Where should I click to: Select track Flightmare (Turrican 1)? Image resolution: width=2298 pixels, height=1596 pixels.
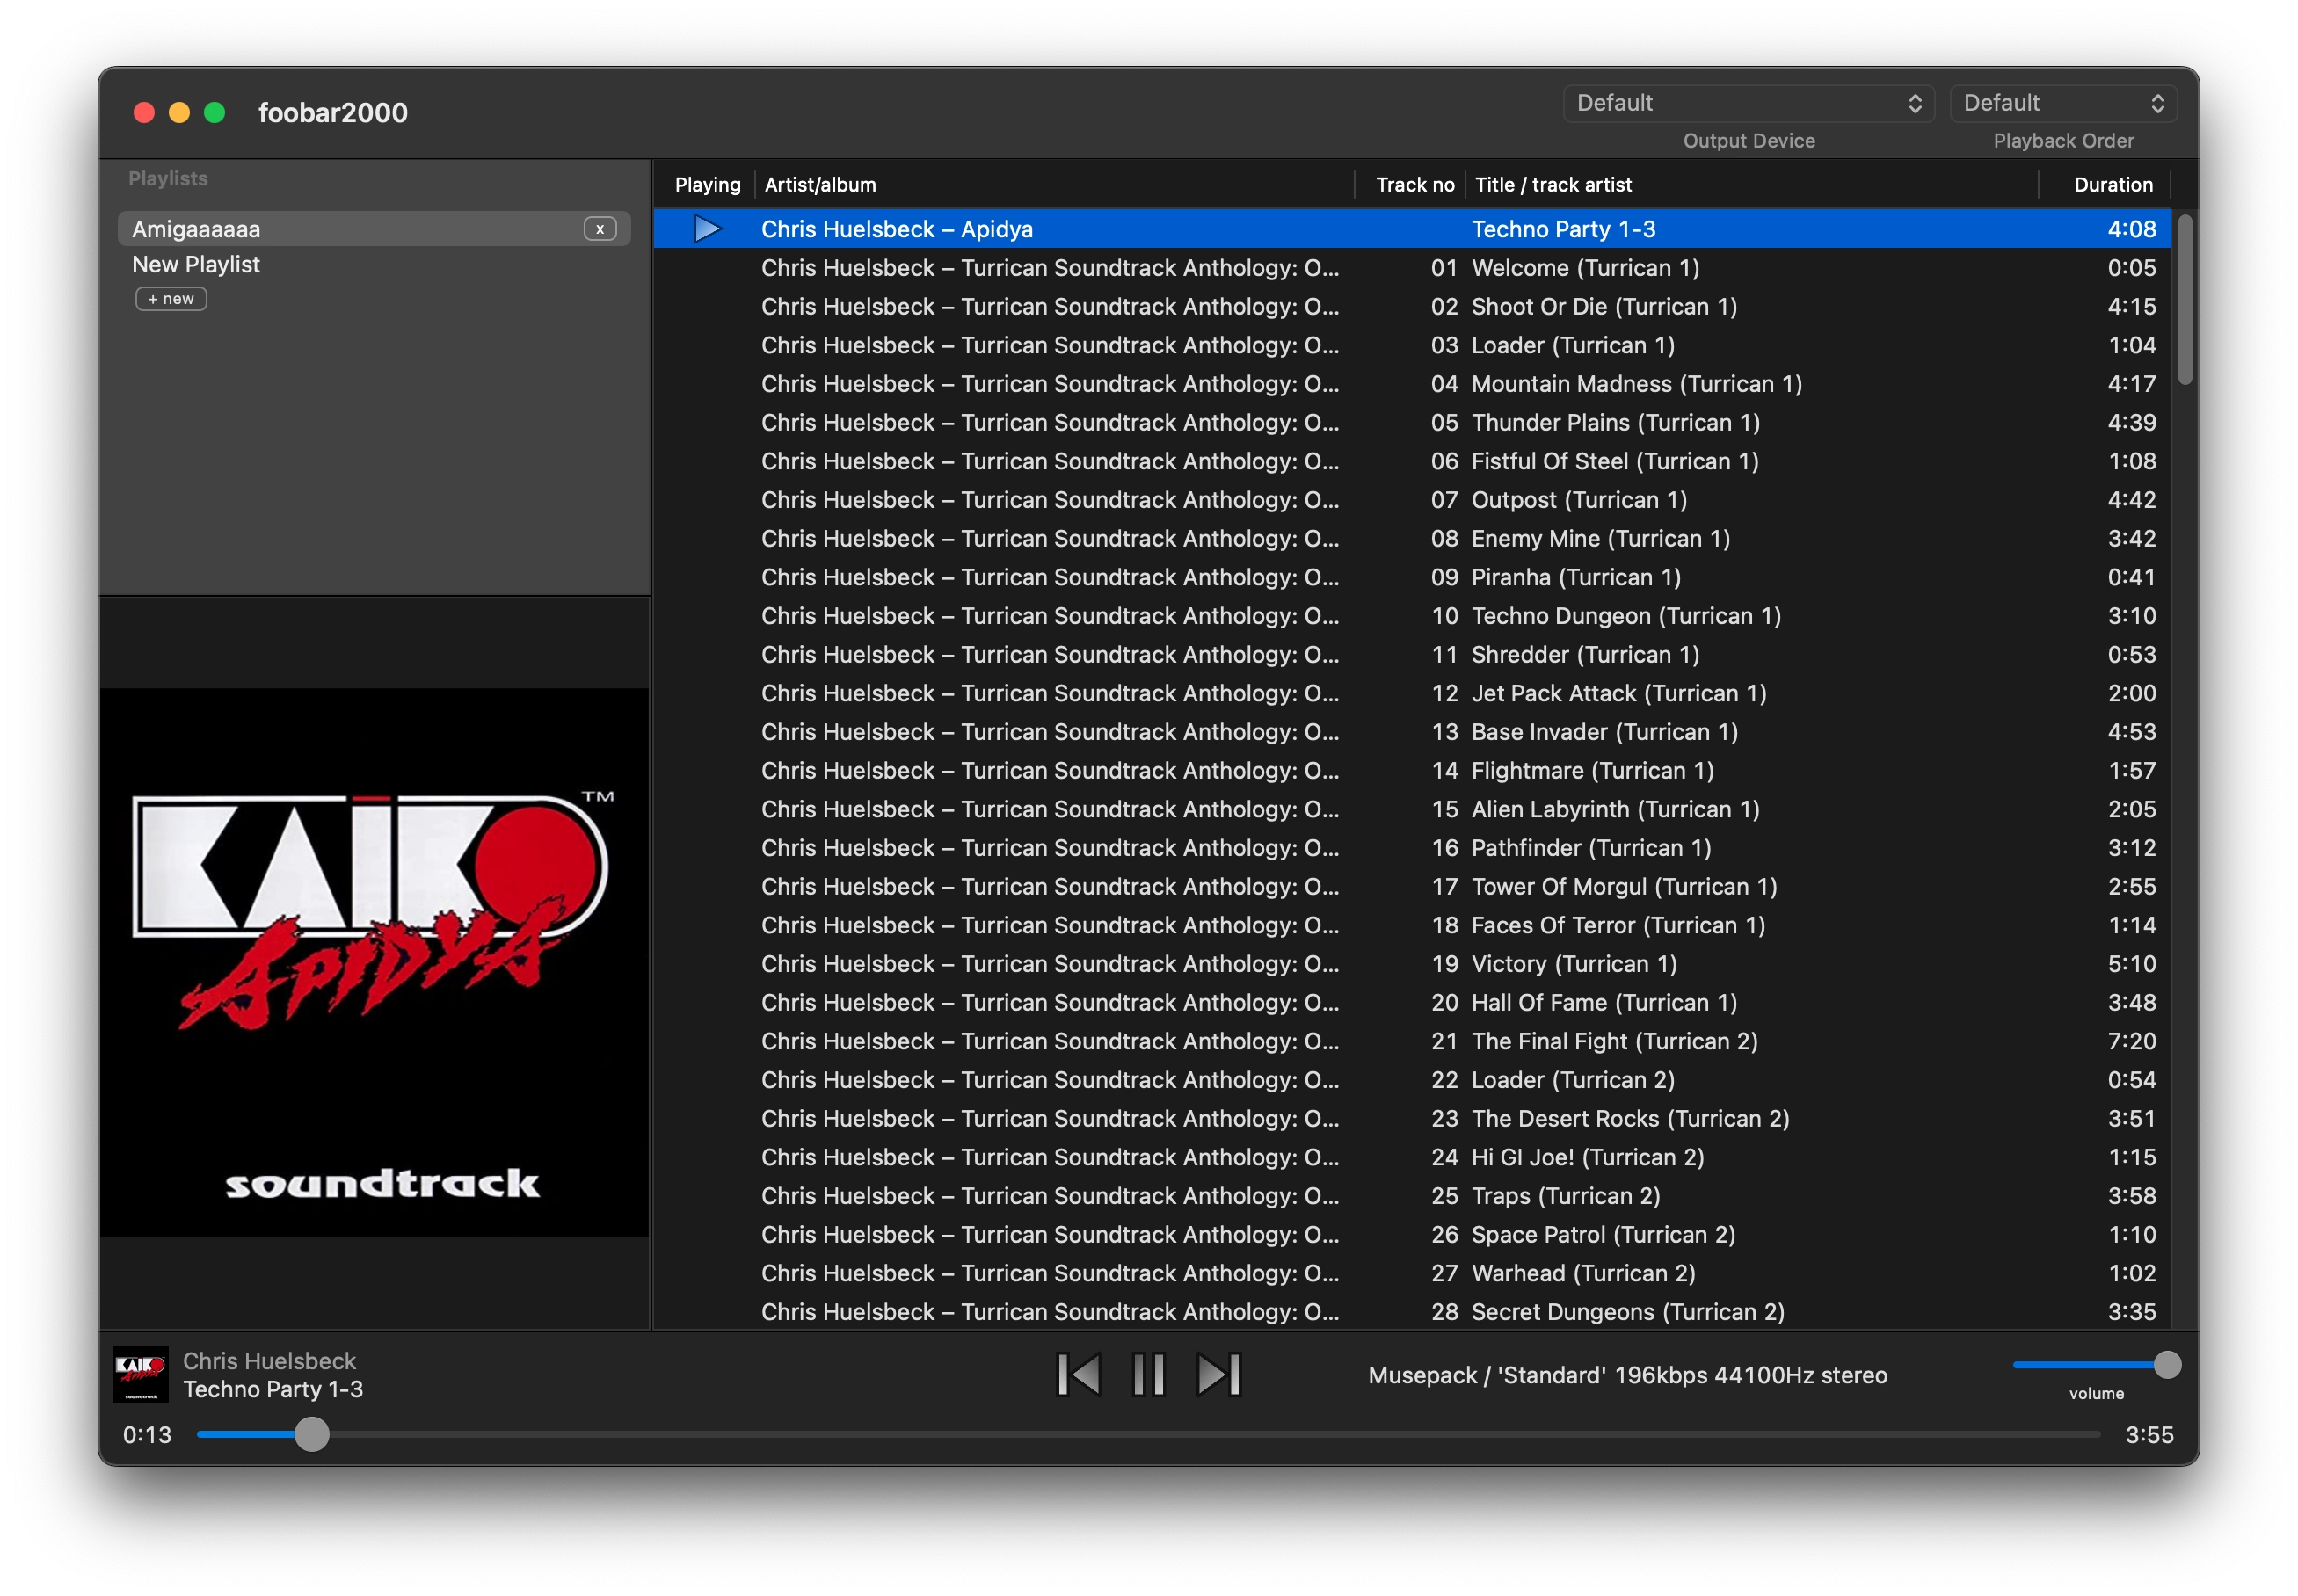pyautogui.click(x=1412, y=771)
